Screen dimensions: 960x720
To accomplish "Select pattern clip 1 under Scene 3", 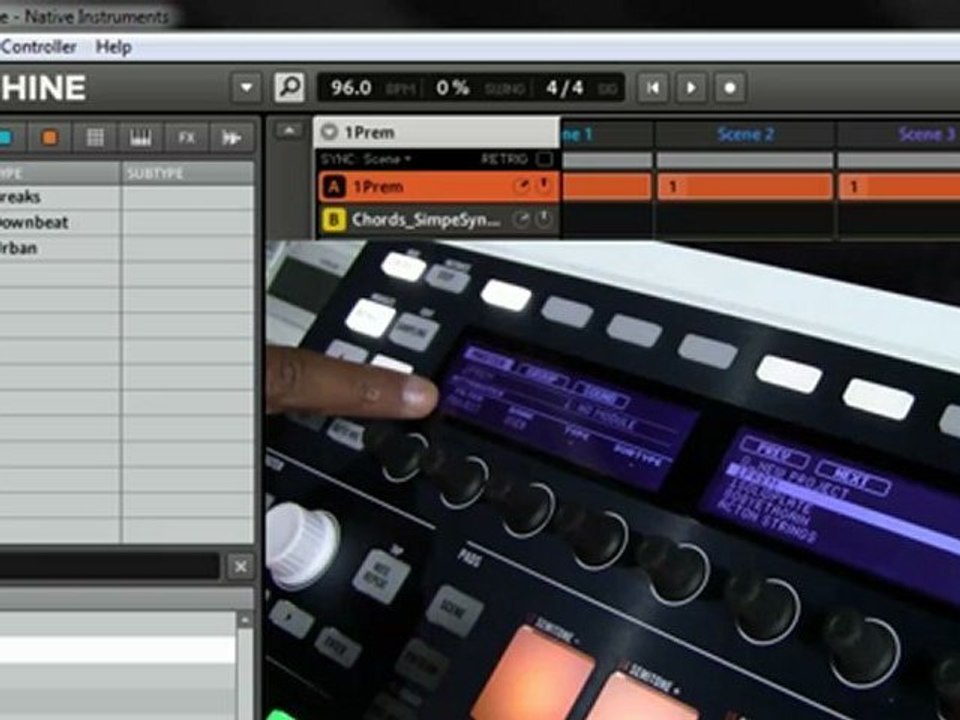I will (899, 186).
